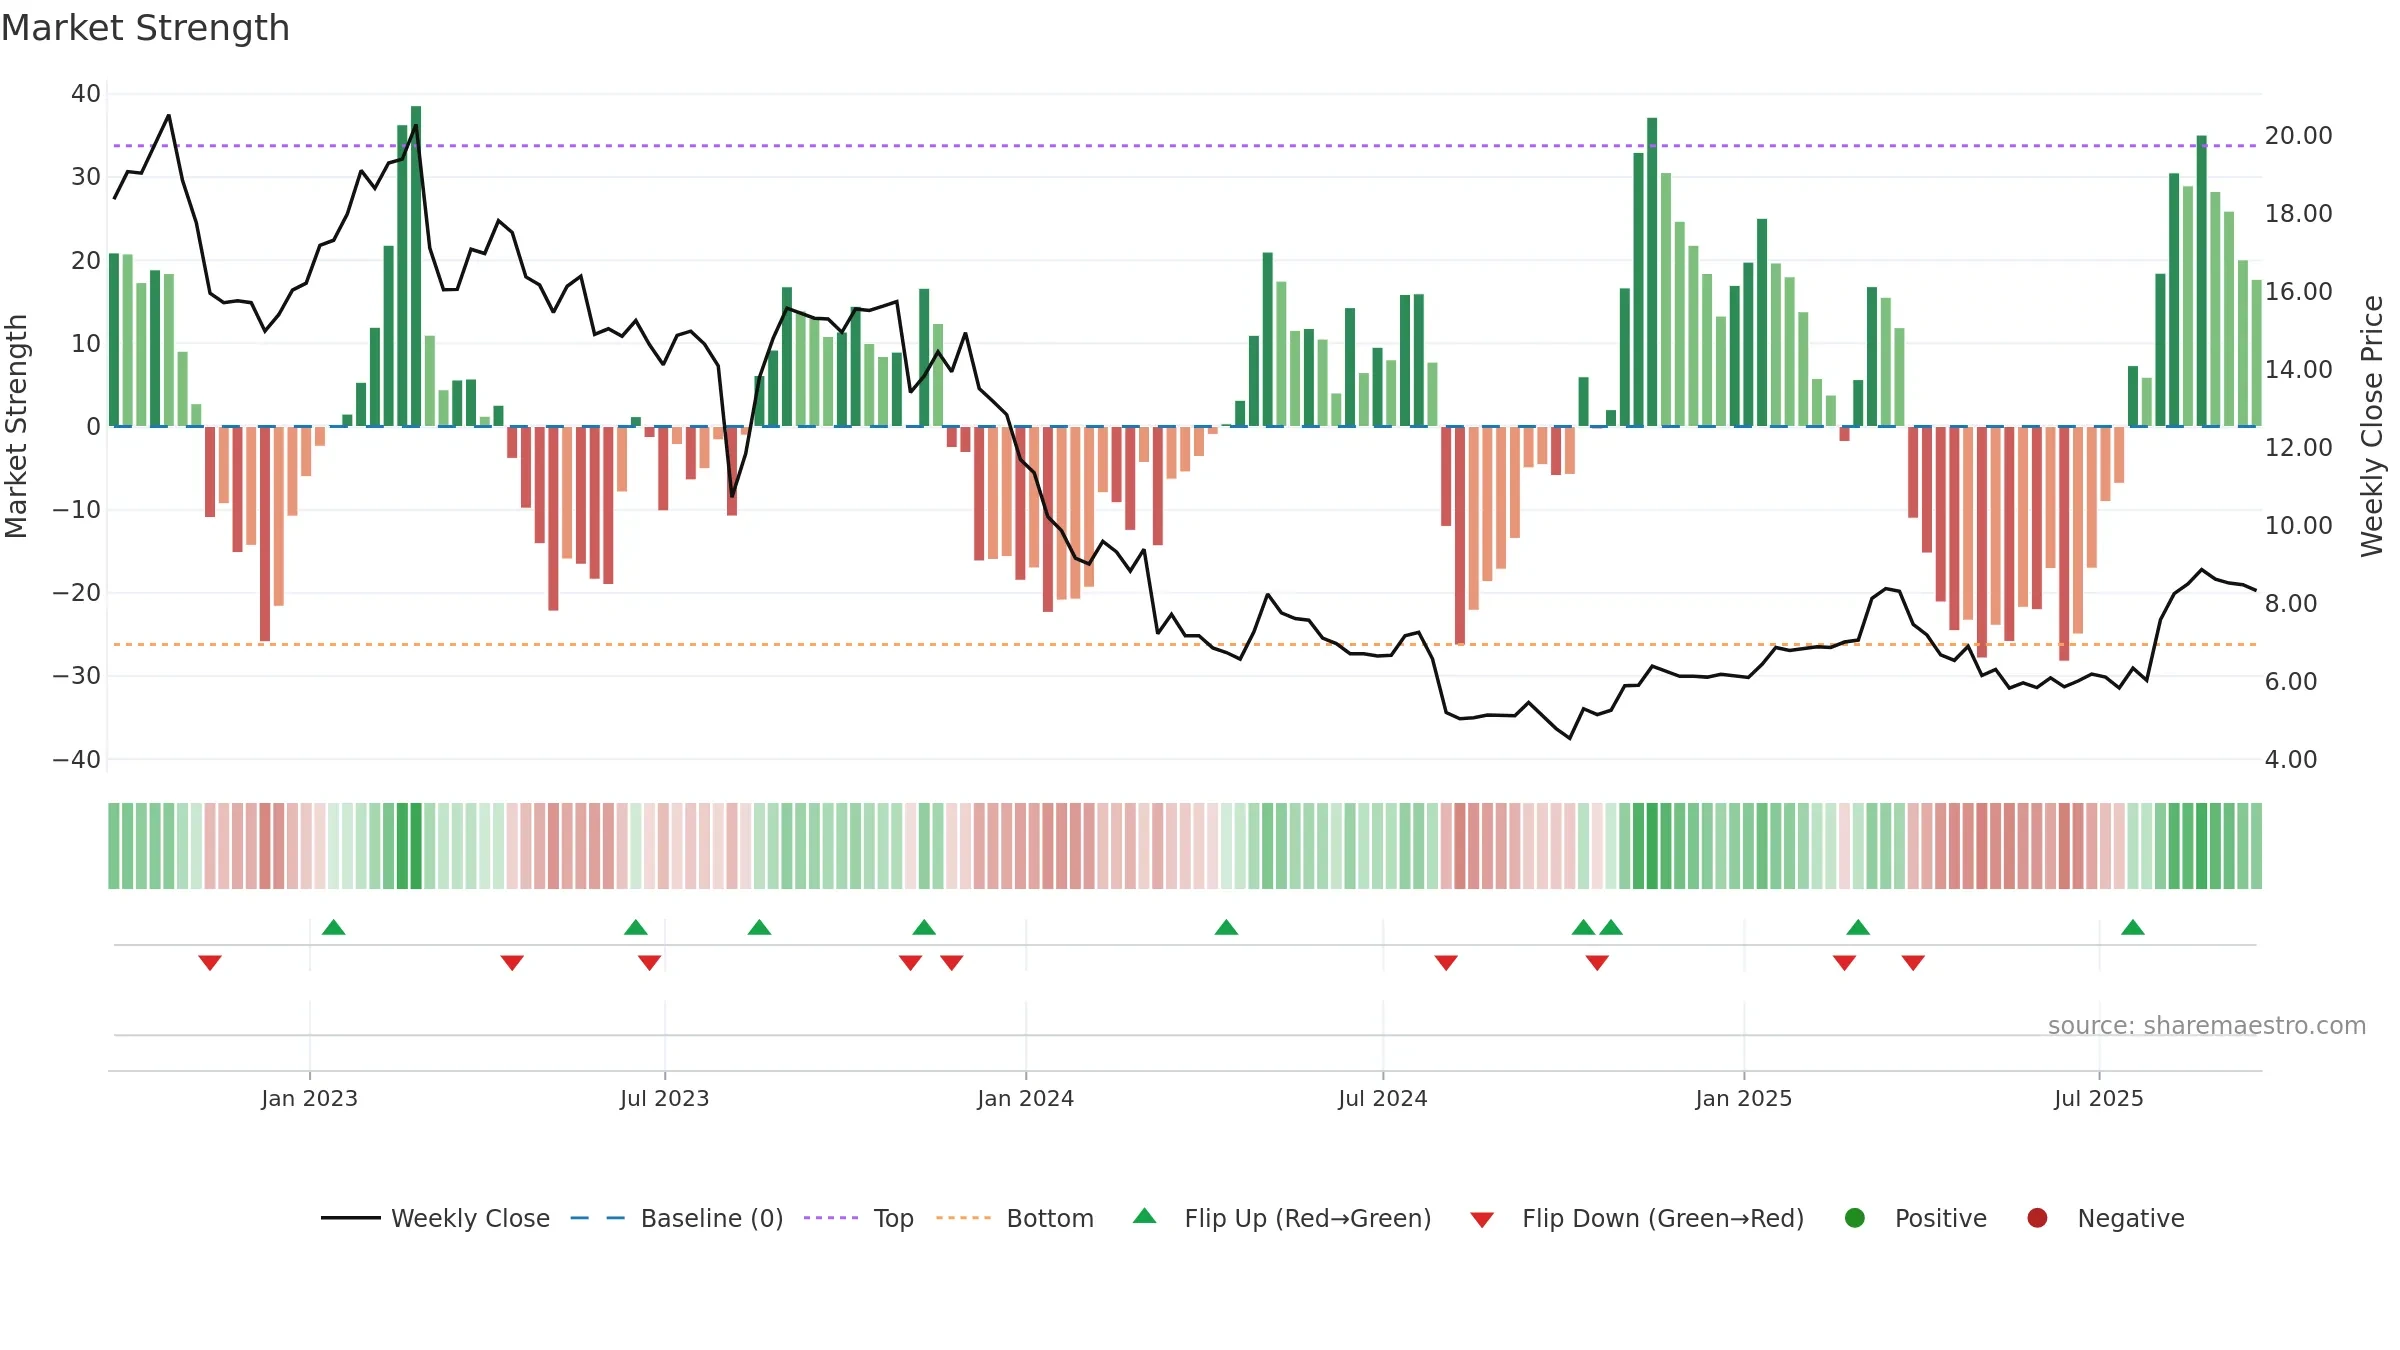Click the purple dotted Top line sample
Image resolution: width=2400 pixels, height=1350 pixels.
pyautogui.click(x=831, y=1218)
